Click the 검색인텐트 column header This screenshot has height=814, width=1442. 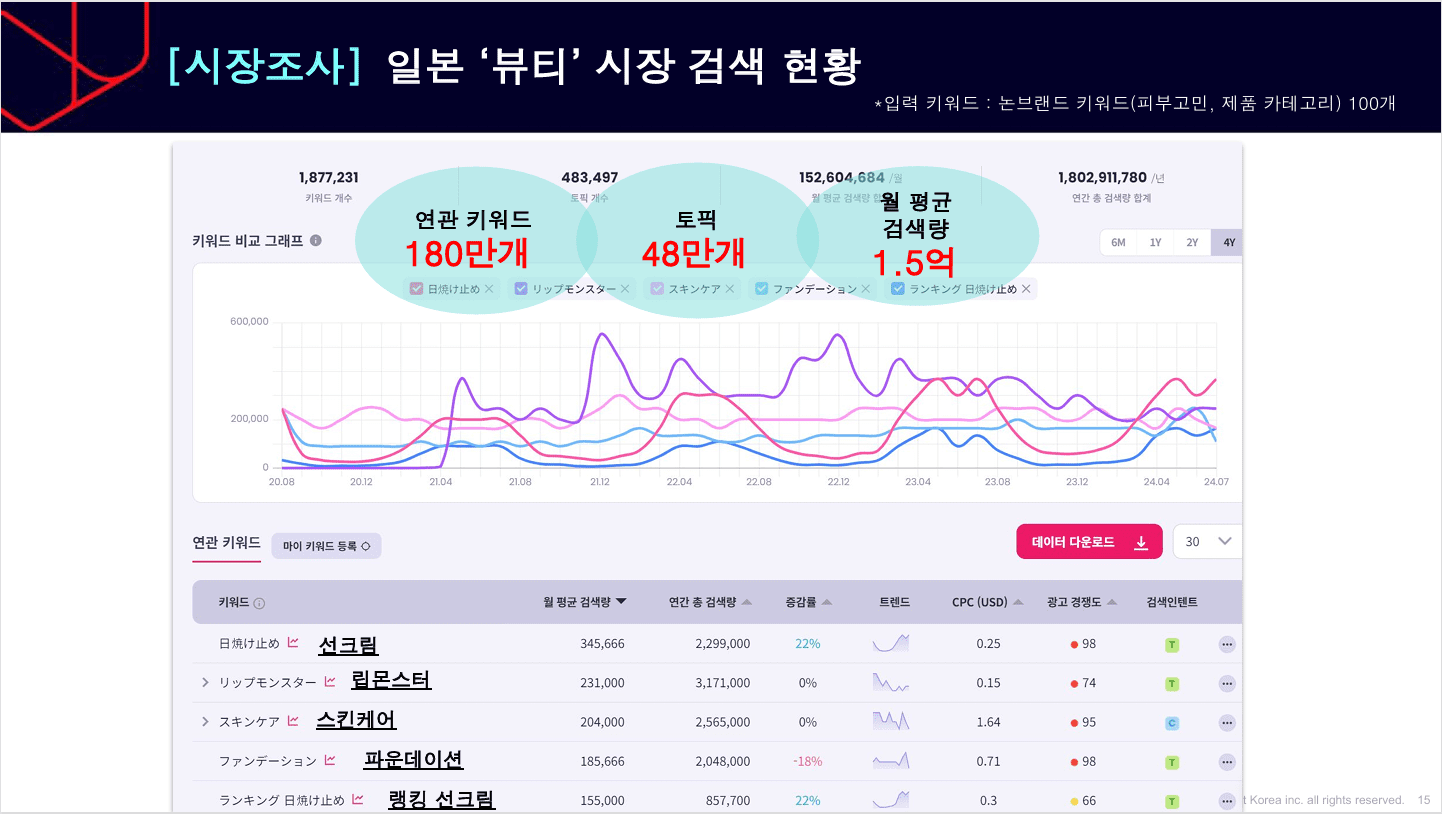point(1172,602)
